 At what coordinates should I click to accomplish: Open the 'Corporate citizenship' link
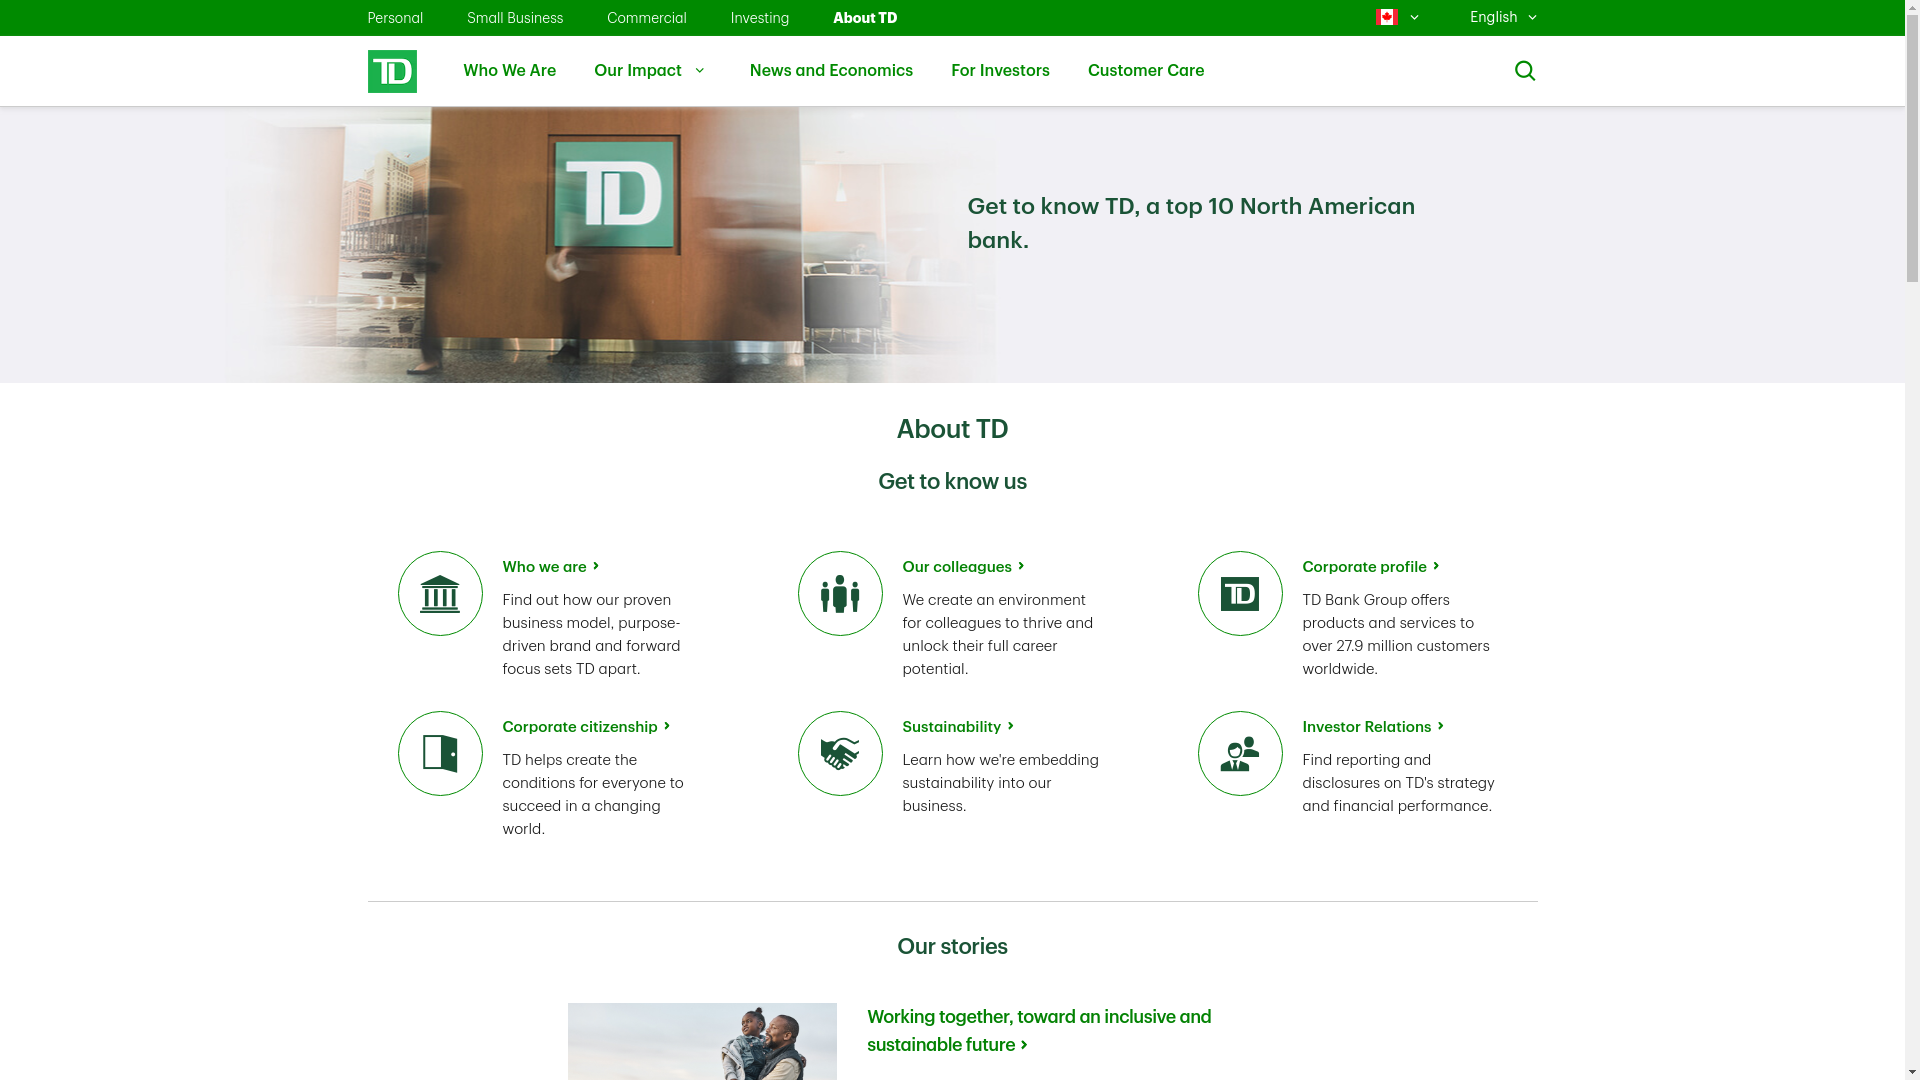586,727
